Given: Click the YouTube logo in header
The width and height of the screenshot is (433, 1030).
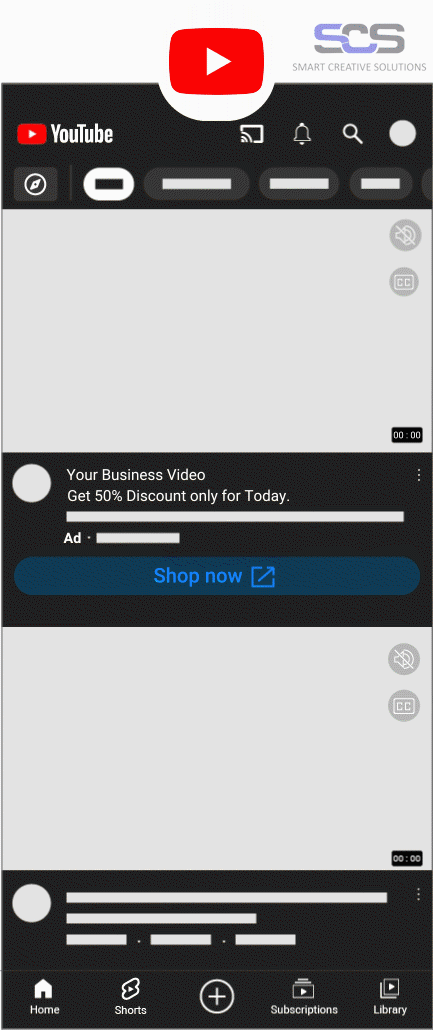Looking at the screenshot, I should point(65,135).
